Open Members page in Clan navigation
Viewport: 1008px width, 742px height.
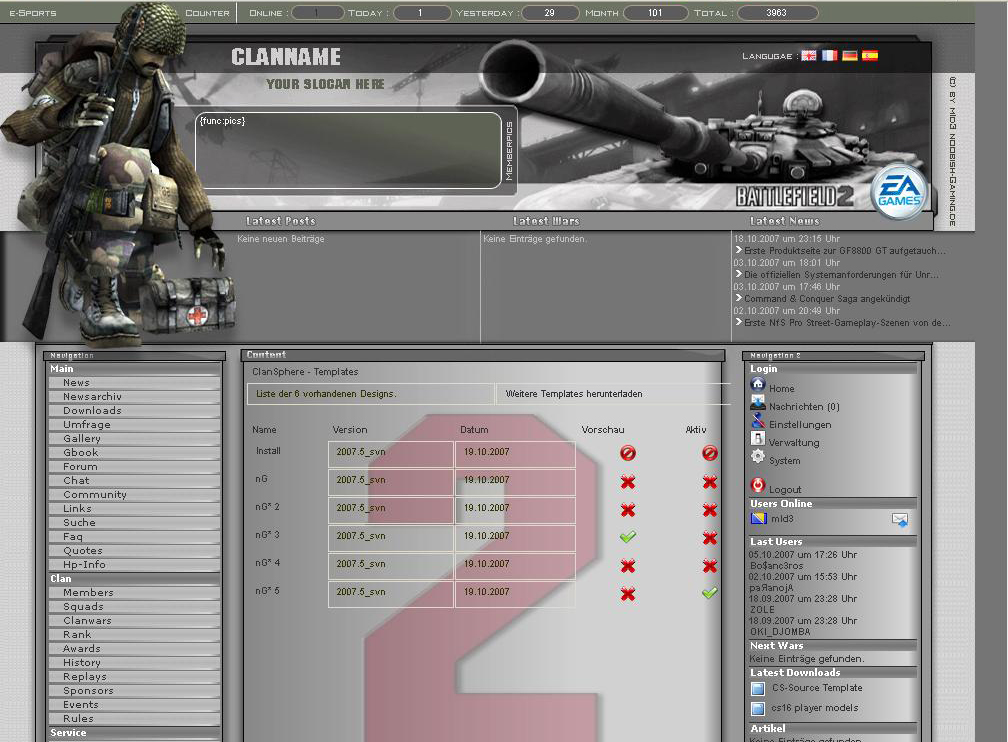(x=88, y=593)
